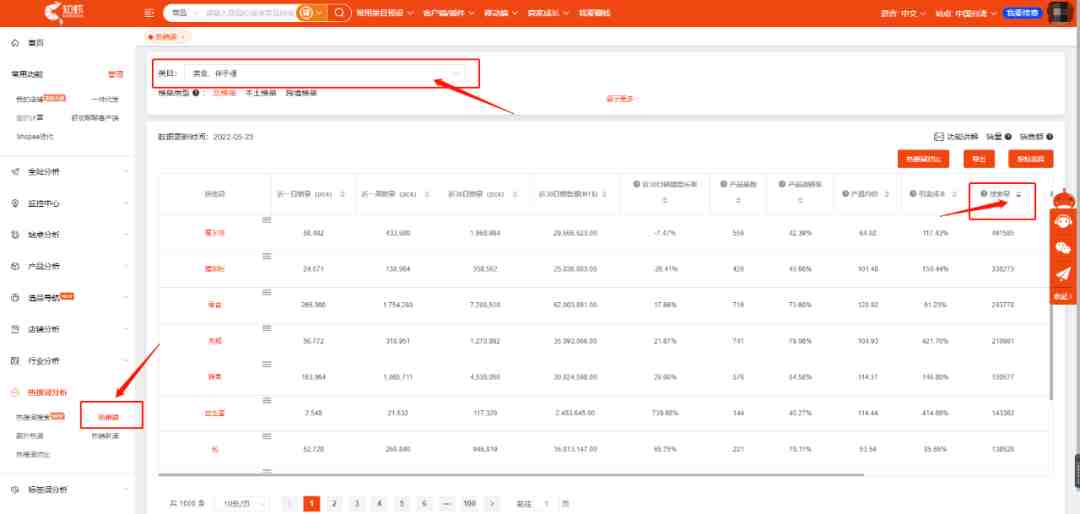
Task: Switch the table metric to 销量
Action: coord(994,136)
